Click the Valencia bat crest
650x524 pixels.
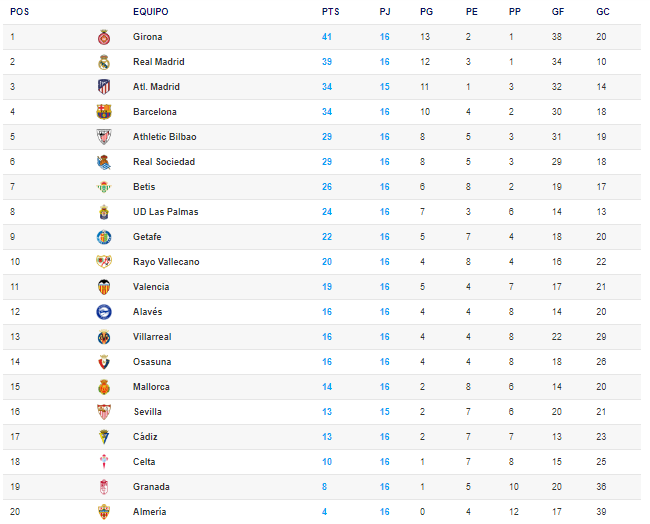point(104,287)
